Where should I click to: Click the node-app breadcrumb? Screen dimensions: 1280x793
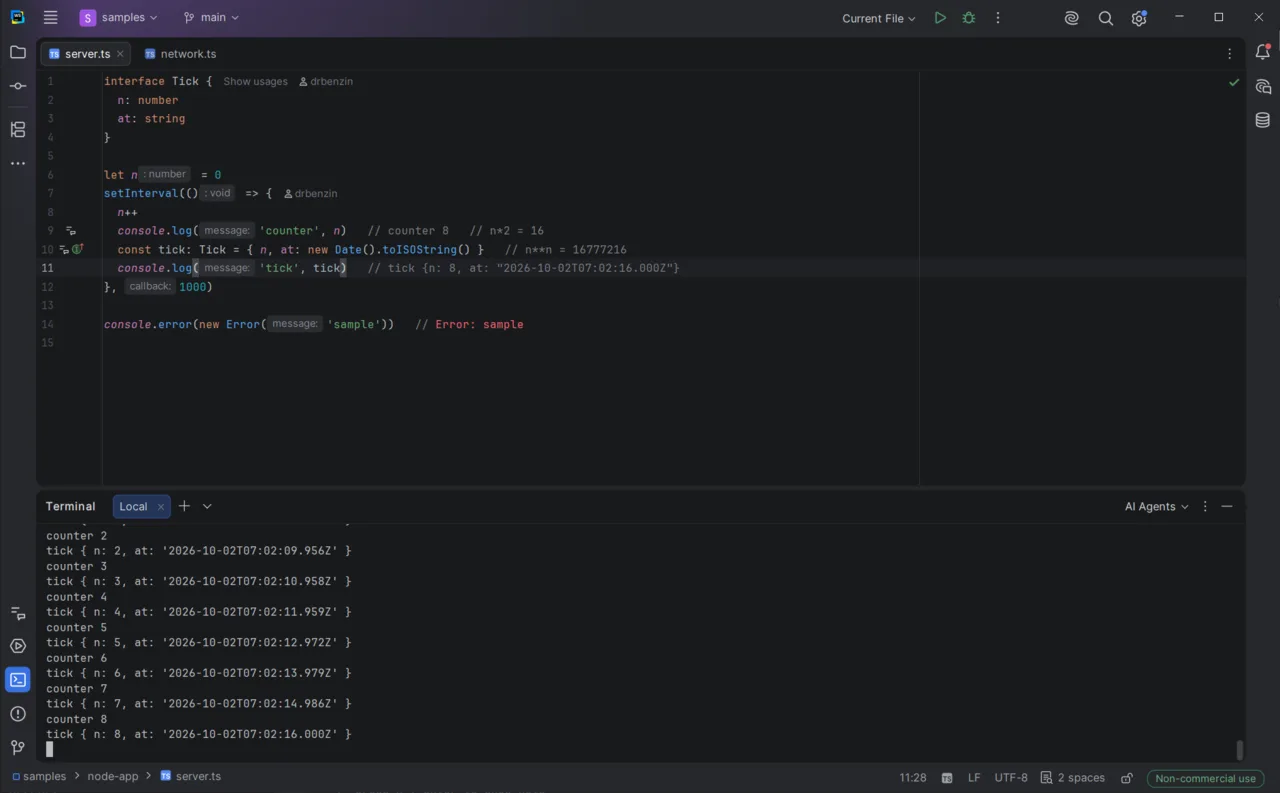coord(113,776)
